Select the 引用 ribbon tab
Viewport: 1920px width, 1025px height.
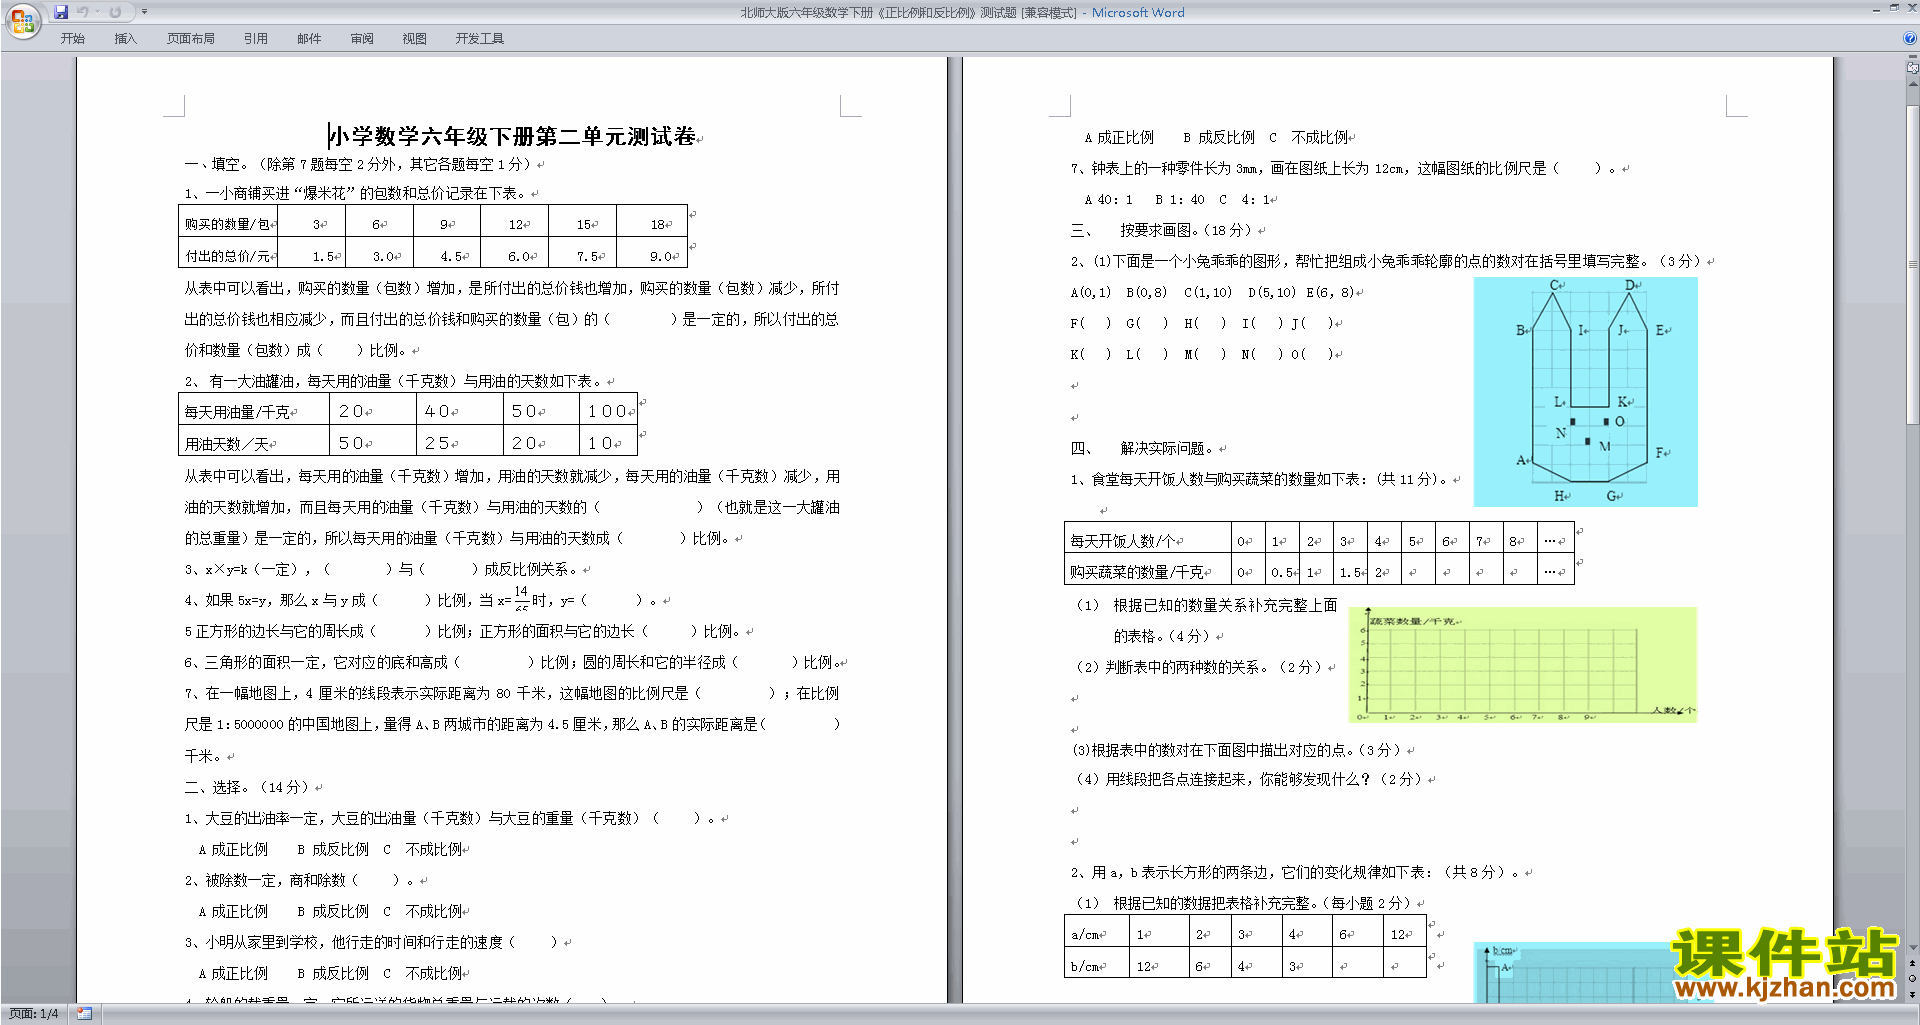[256, 38]
